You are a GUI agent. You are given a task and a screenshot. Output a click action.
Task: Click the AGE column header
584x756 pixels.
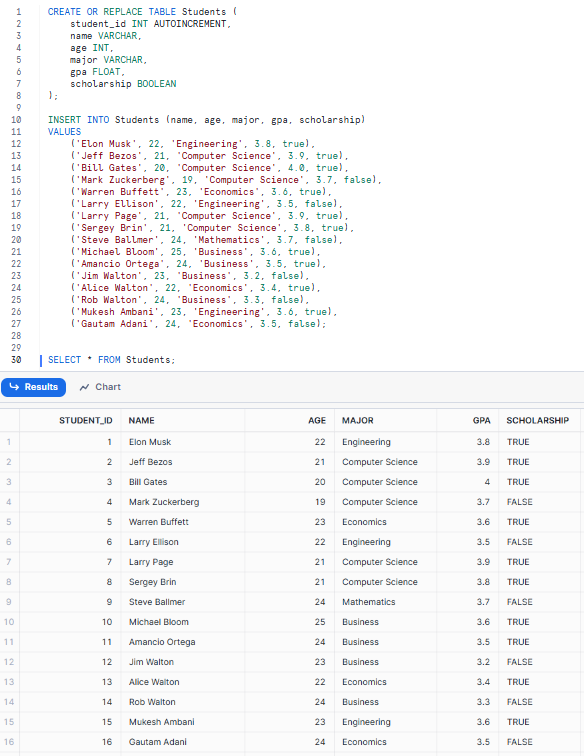click(x=317, y=420)
